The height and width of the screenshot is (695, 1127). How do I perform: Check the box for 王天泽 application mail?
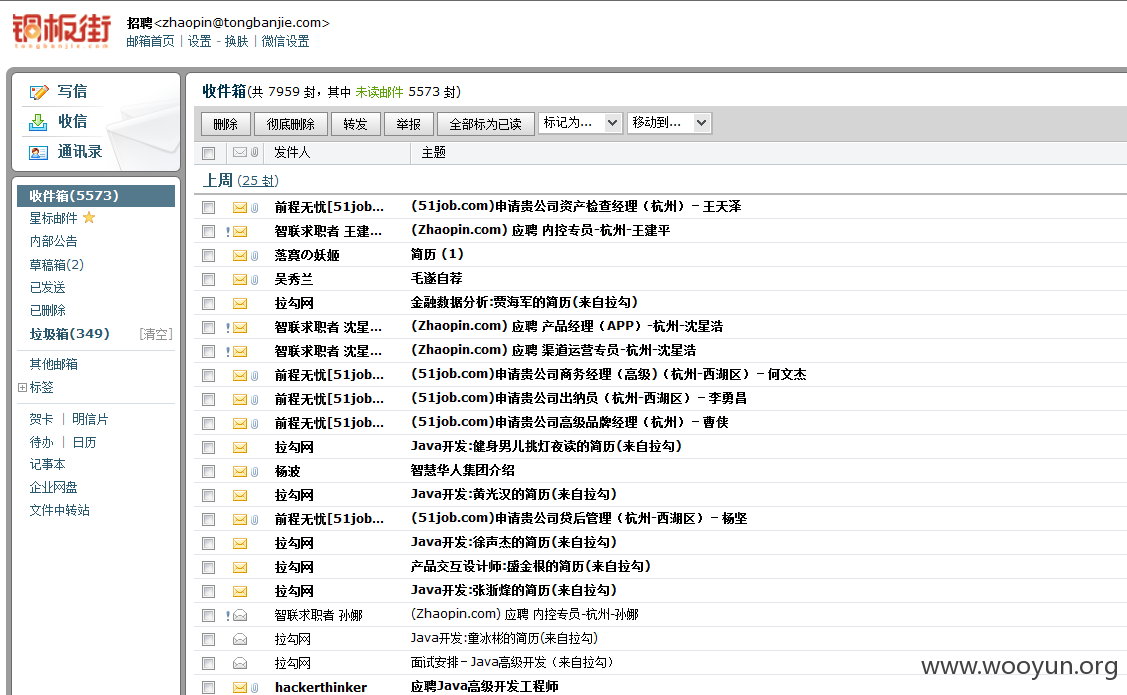click(x=208, y=208)
